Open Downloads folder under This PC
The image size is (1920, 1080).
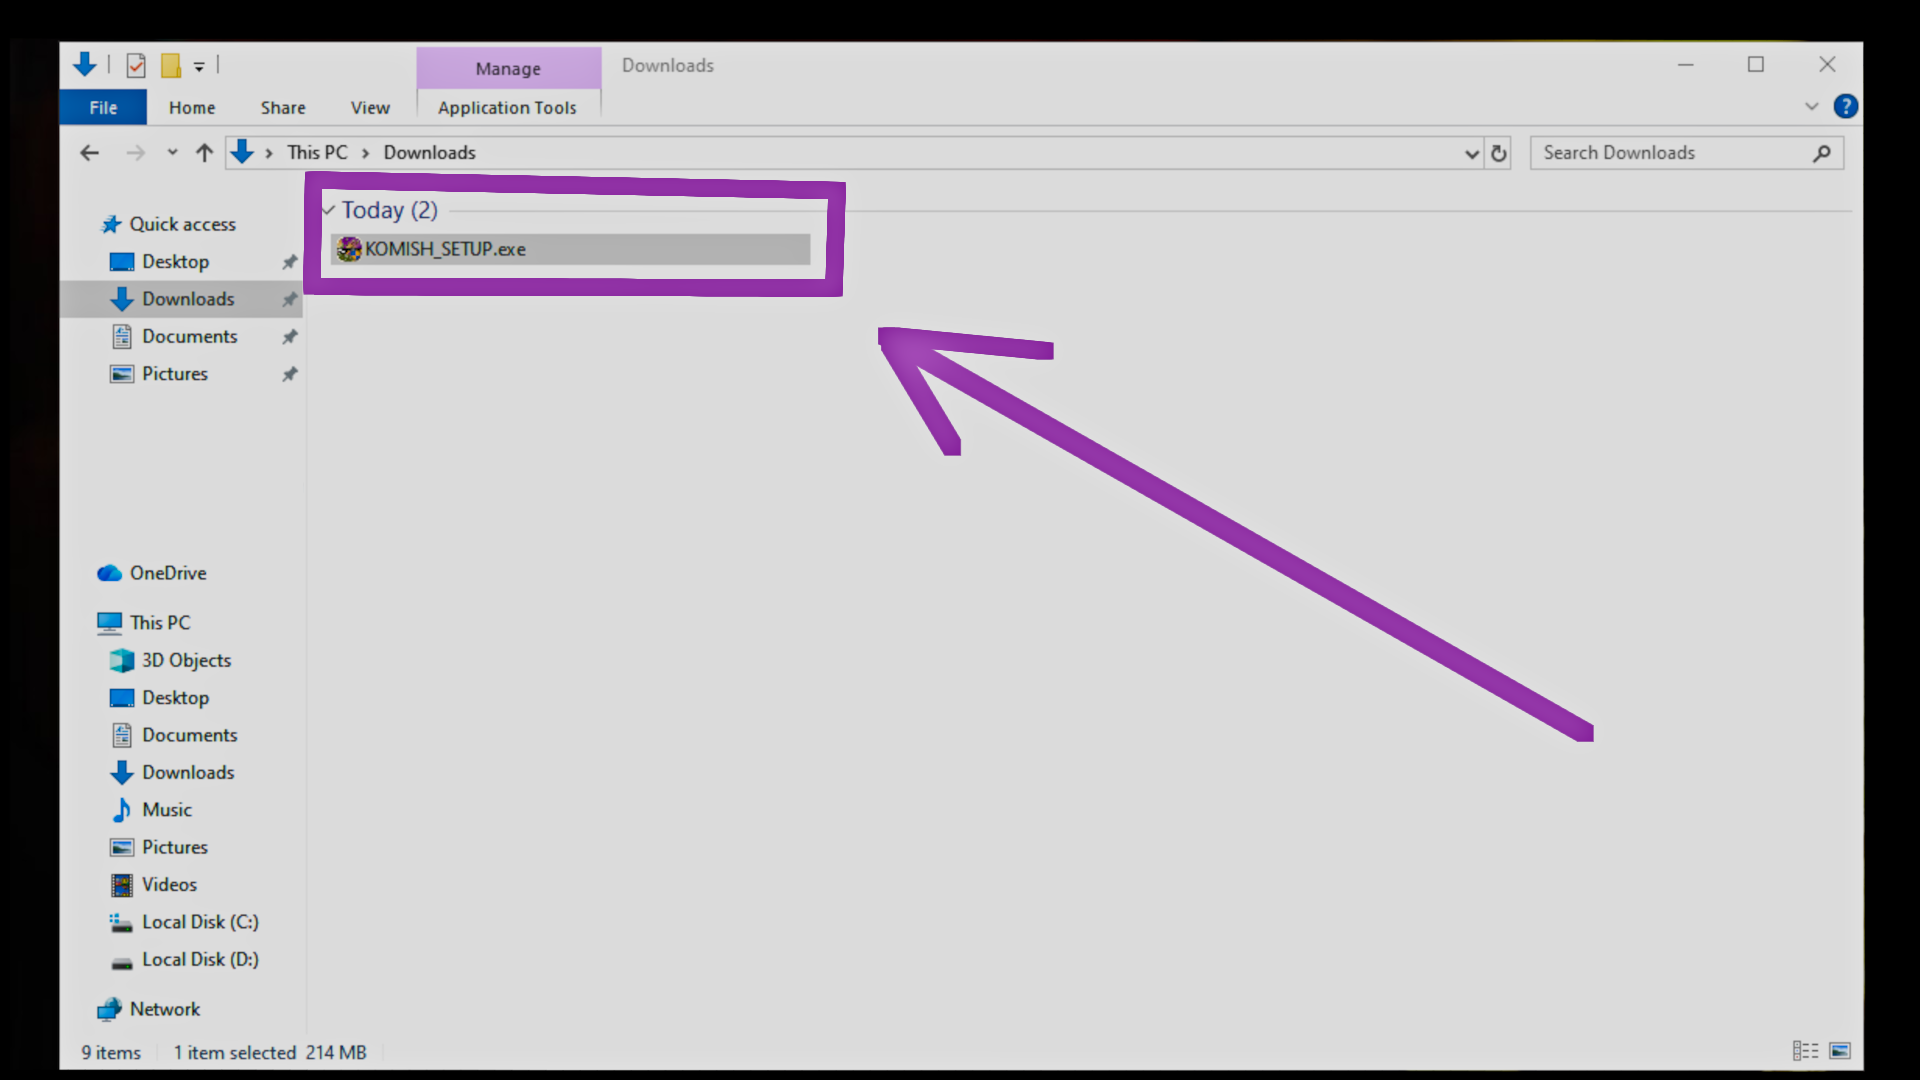pyautogui.click(x=187, y=773)
